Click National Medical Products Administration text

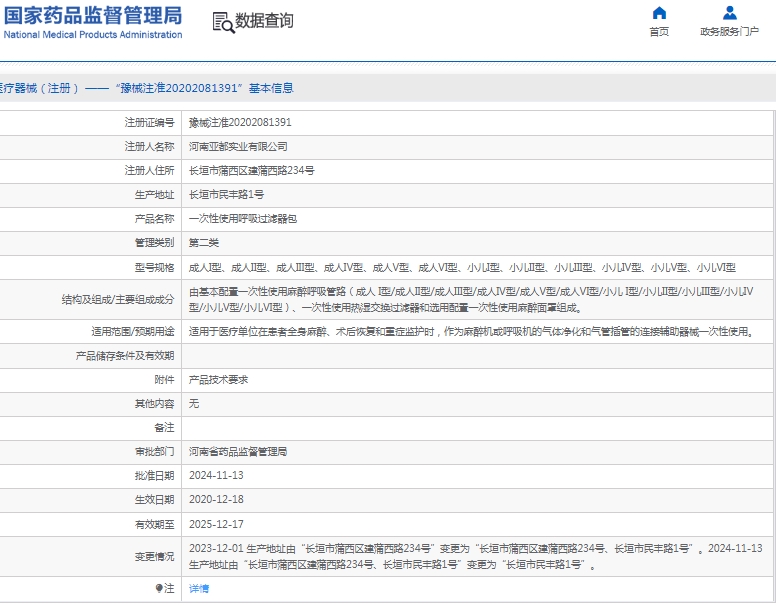[x=93, y=35]
